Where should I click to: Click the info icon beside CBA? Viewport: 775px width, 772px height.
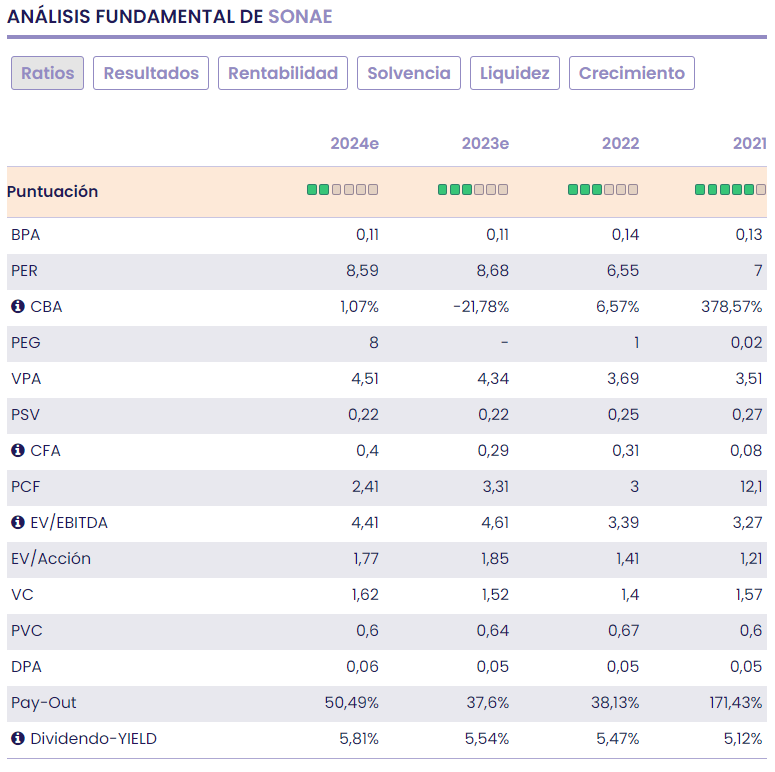(x=18, y=307)
